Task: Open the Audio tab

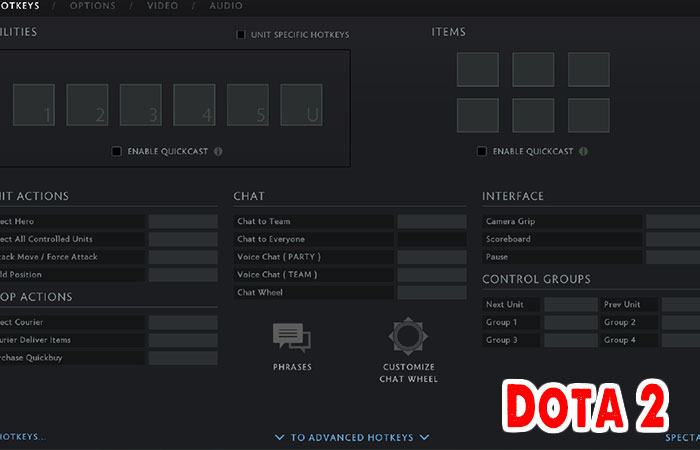Action: (x=225, y=6)
